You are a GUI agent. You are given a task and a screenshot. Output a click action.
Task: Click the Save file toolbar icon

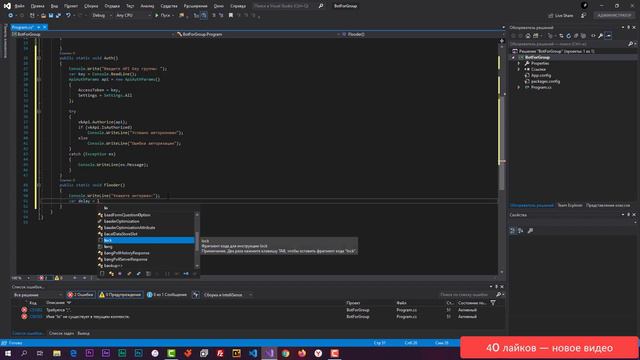click(51, 16)
